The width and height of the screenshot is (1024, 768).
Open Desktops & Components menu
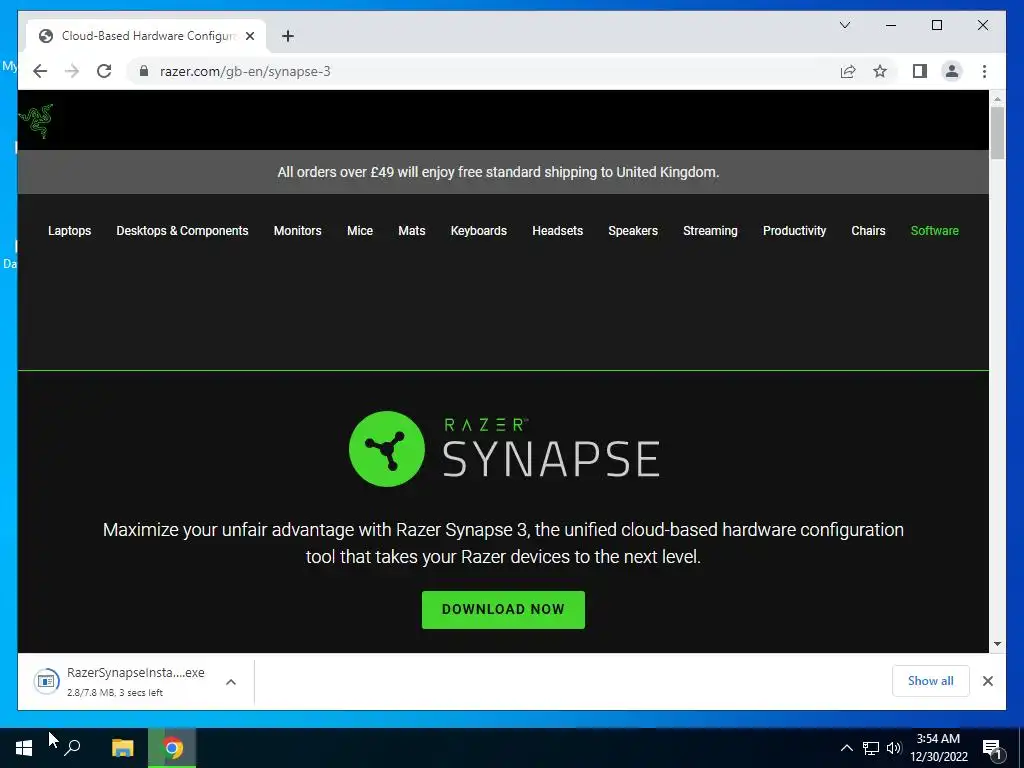tap(182, 231)
